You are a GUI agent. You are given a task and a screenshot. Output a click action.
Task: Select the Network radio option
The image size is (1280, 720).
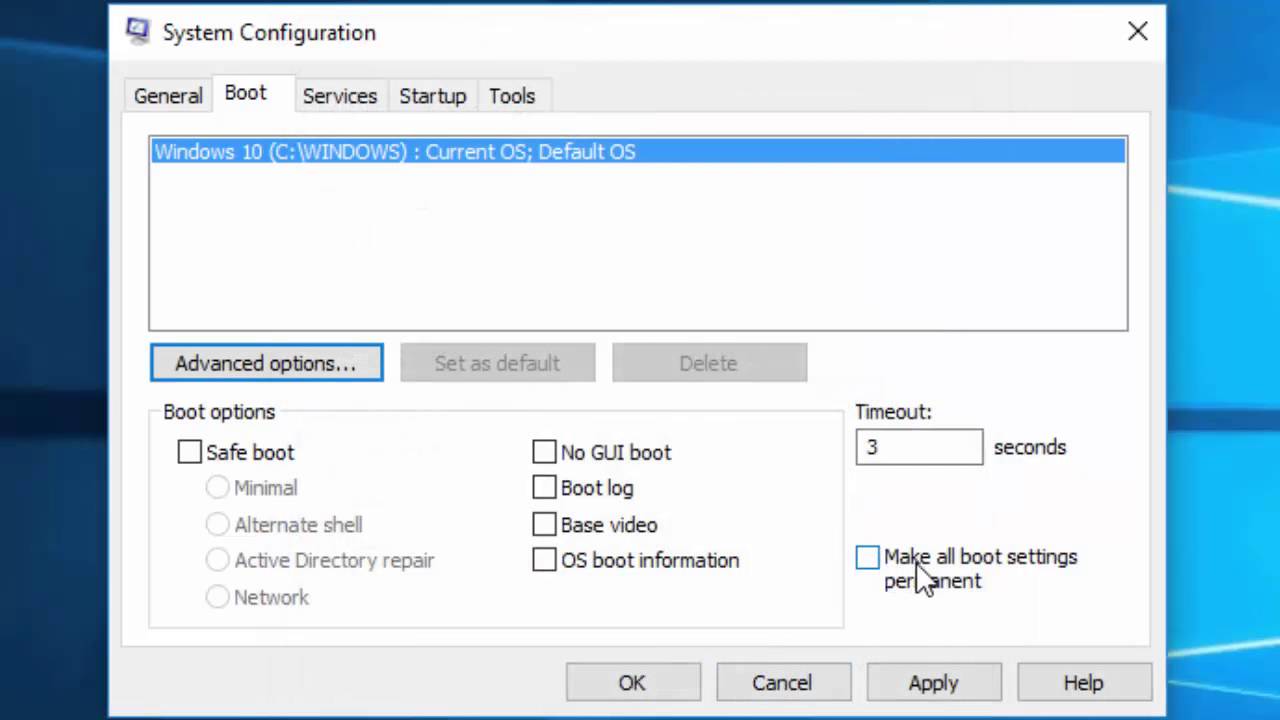[x=217, y=597]
